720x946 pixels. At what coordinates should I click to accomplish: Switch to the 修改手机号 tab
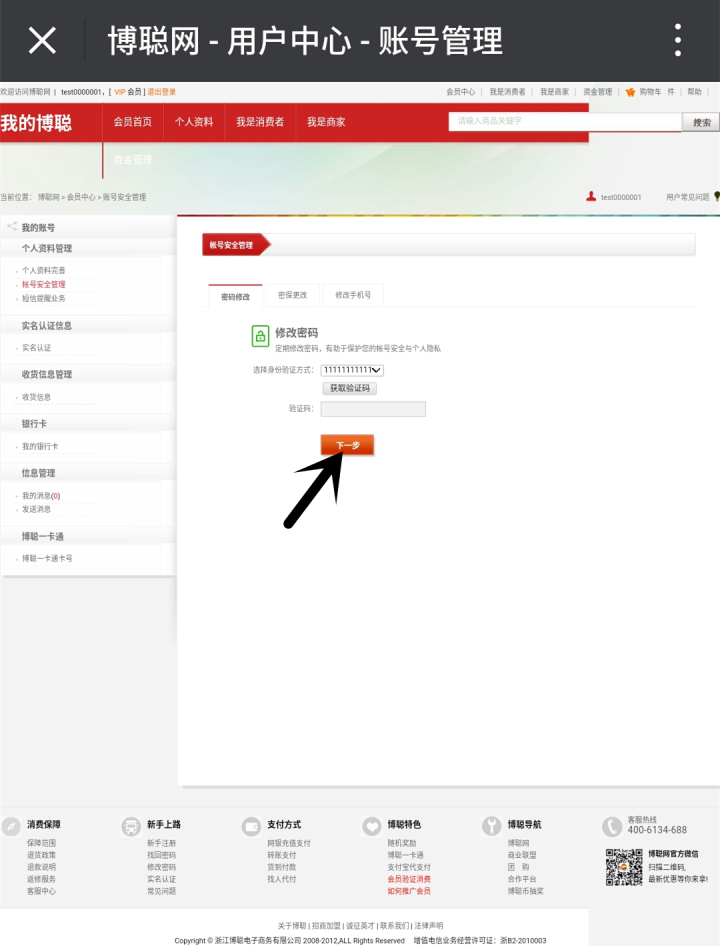353,295
